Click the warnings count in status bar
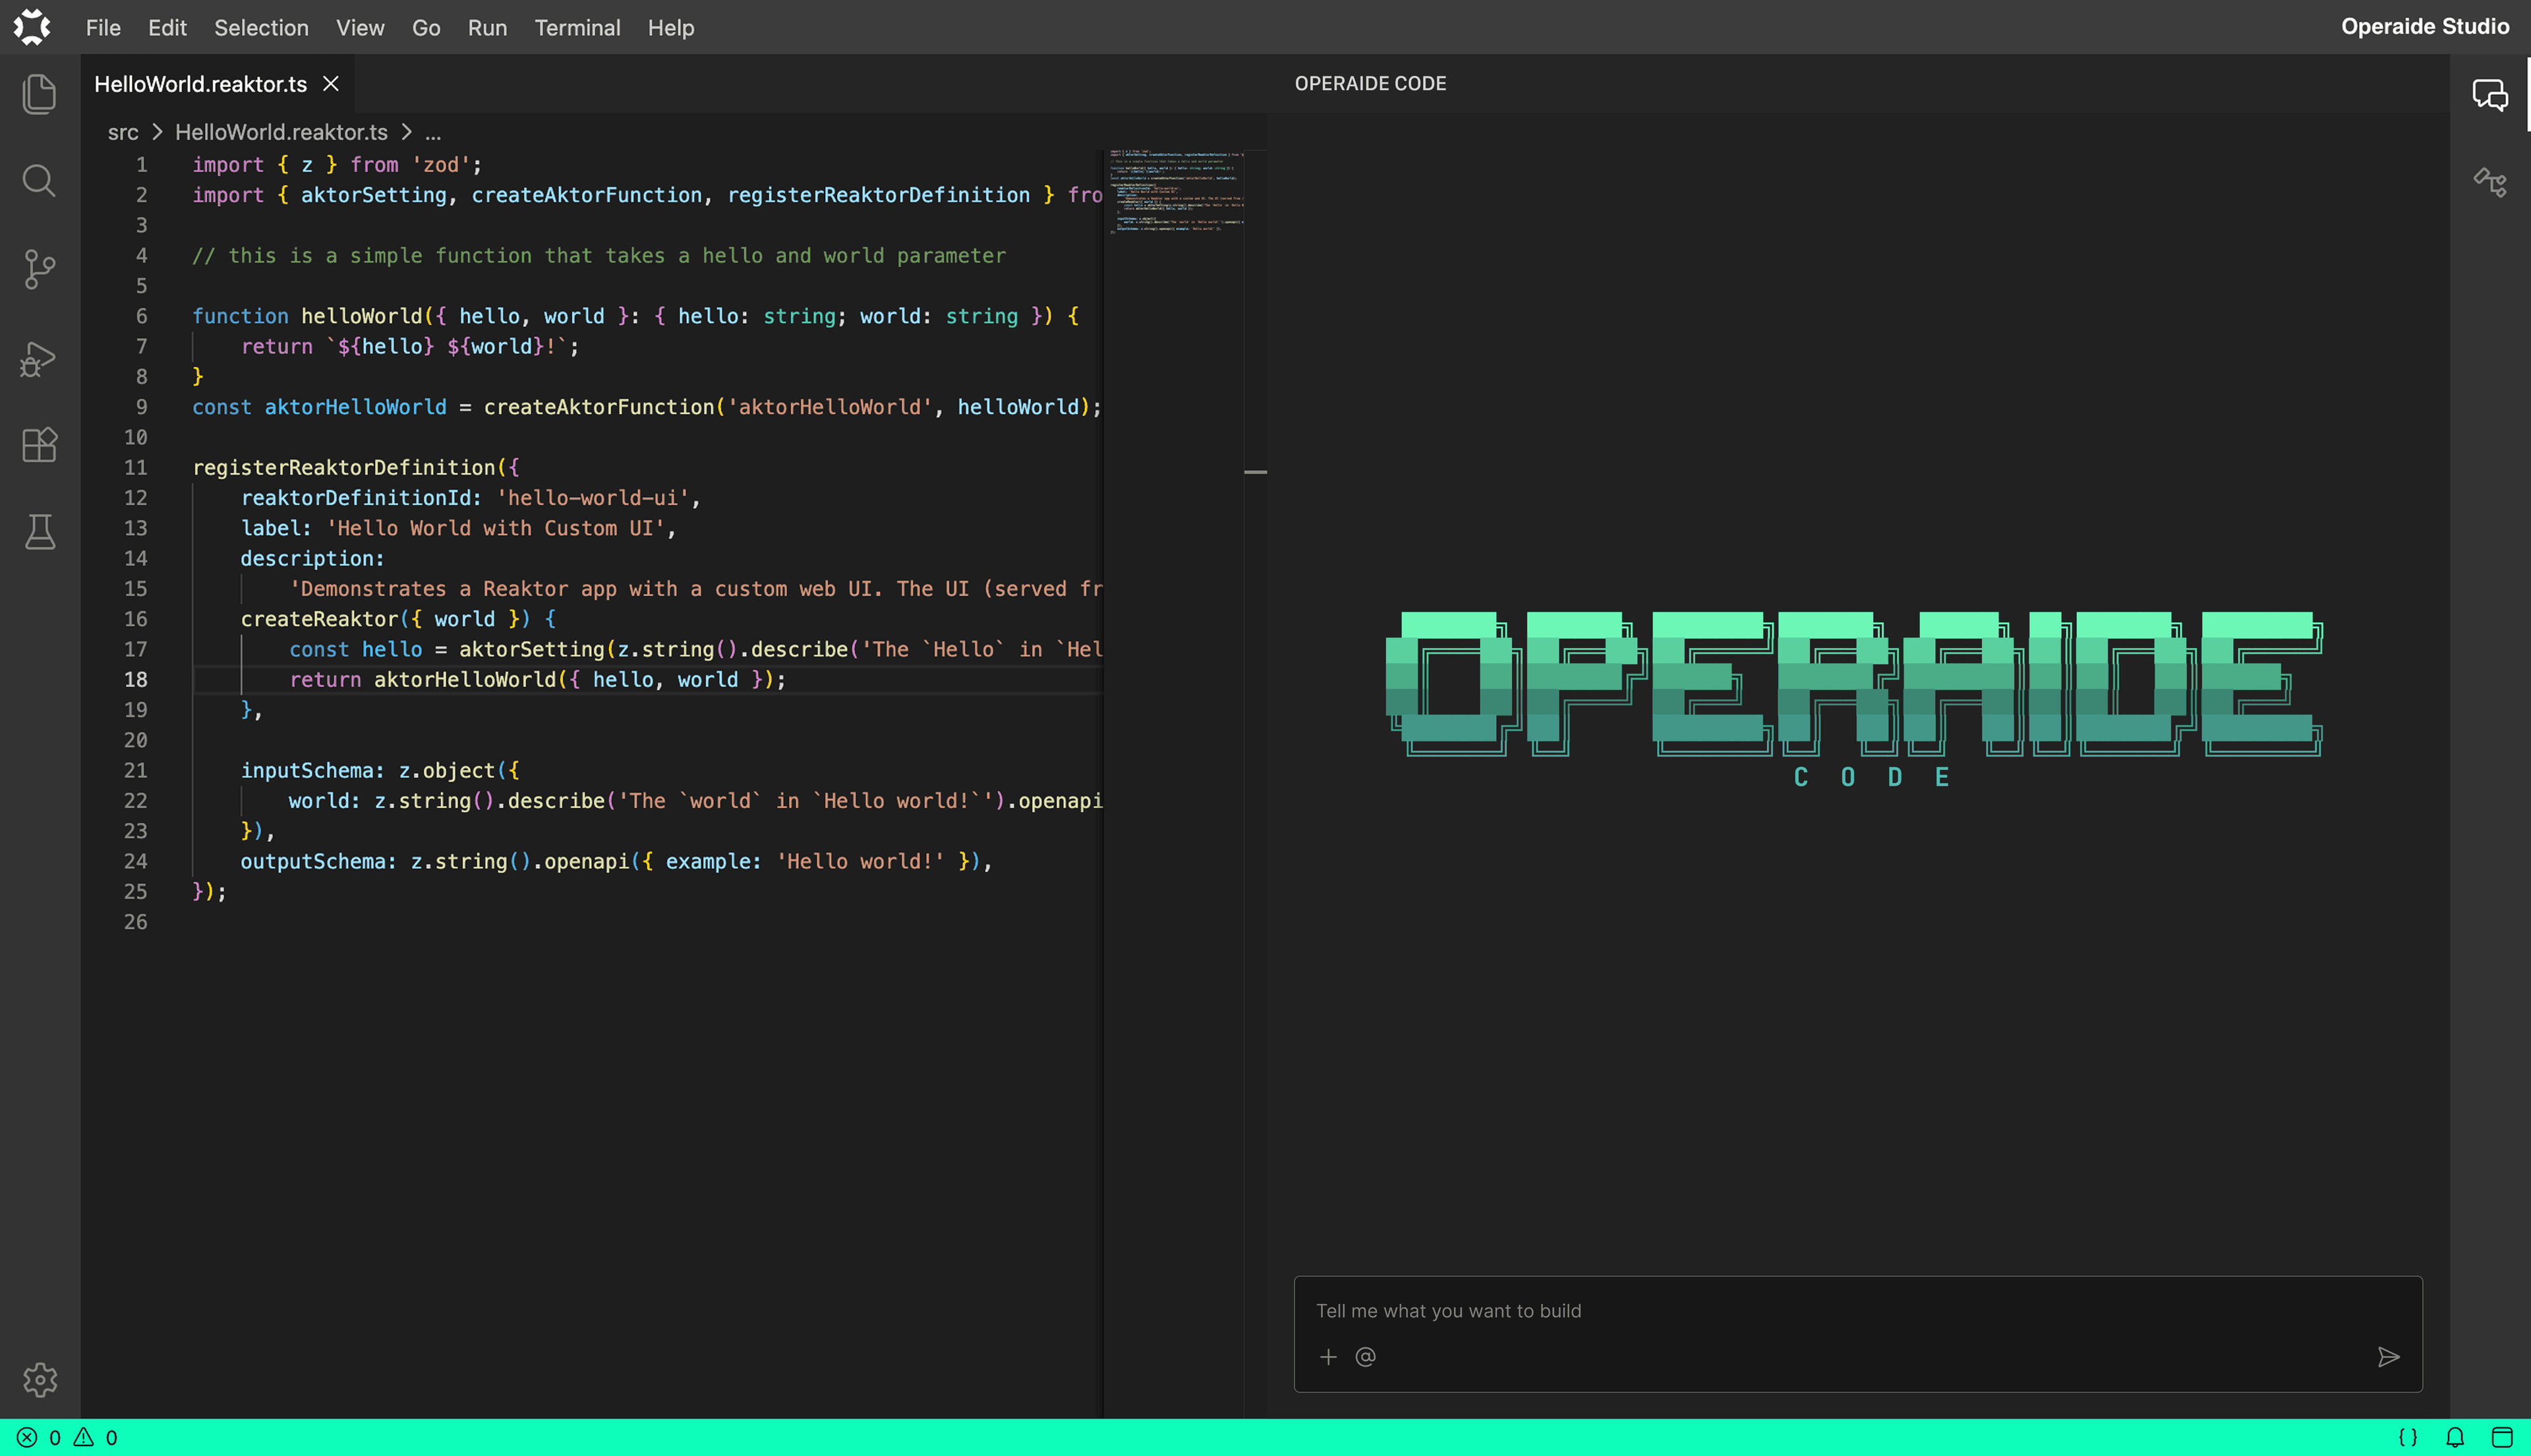The image size is (2531, 1456). (96, 1438)
